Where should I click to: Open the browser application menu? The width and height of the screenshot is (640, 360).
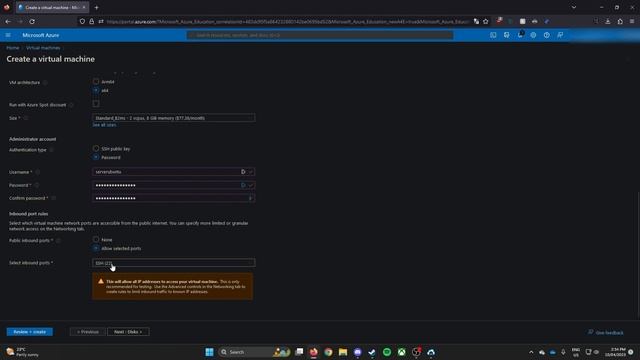tap(632, 21)
